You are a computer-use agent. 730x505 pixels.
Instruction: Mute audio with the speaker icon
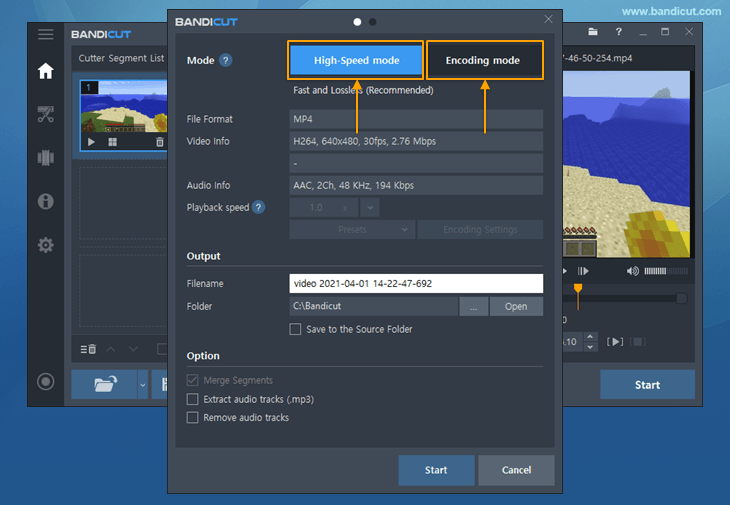pyautogui.click(x=632, y=271)
